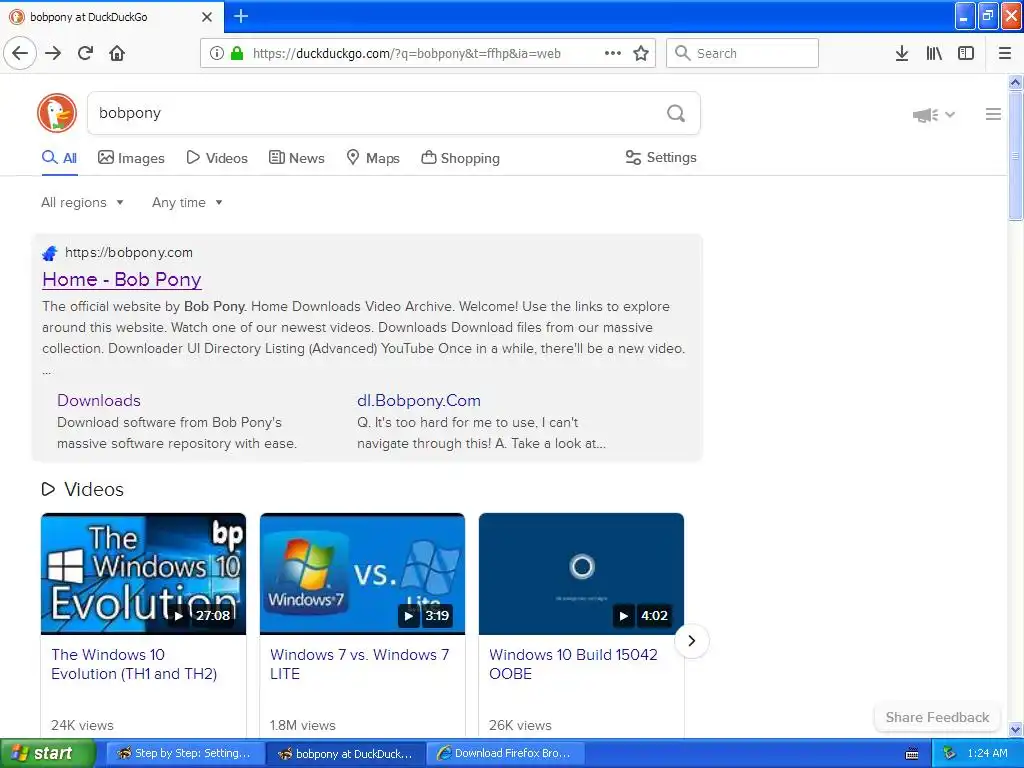Expand the All regions filter

tap(82, 202)
